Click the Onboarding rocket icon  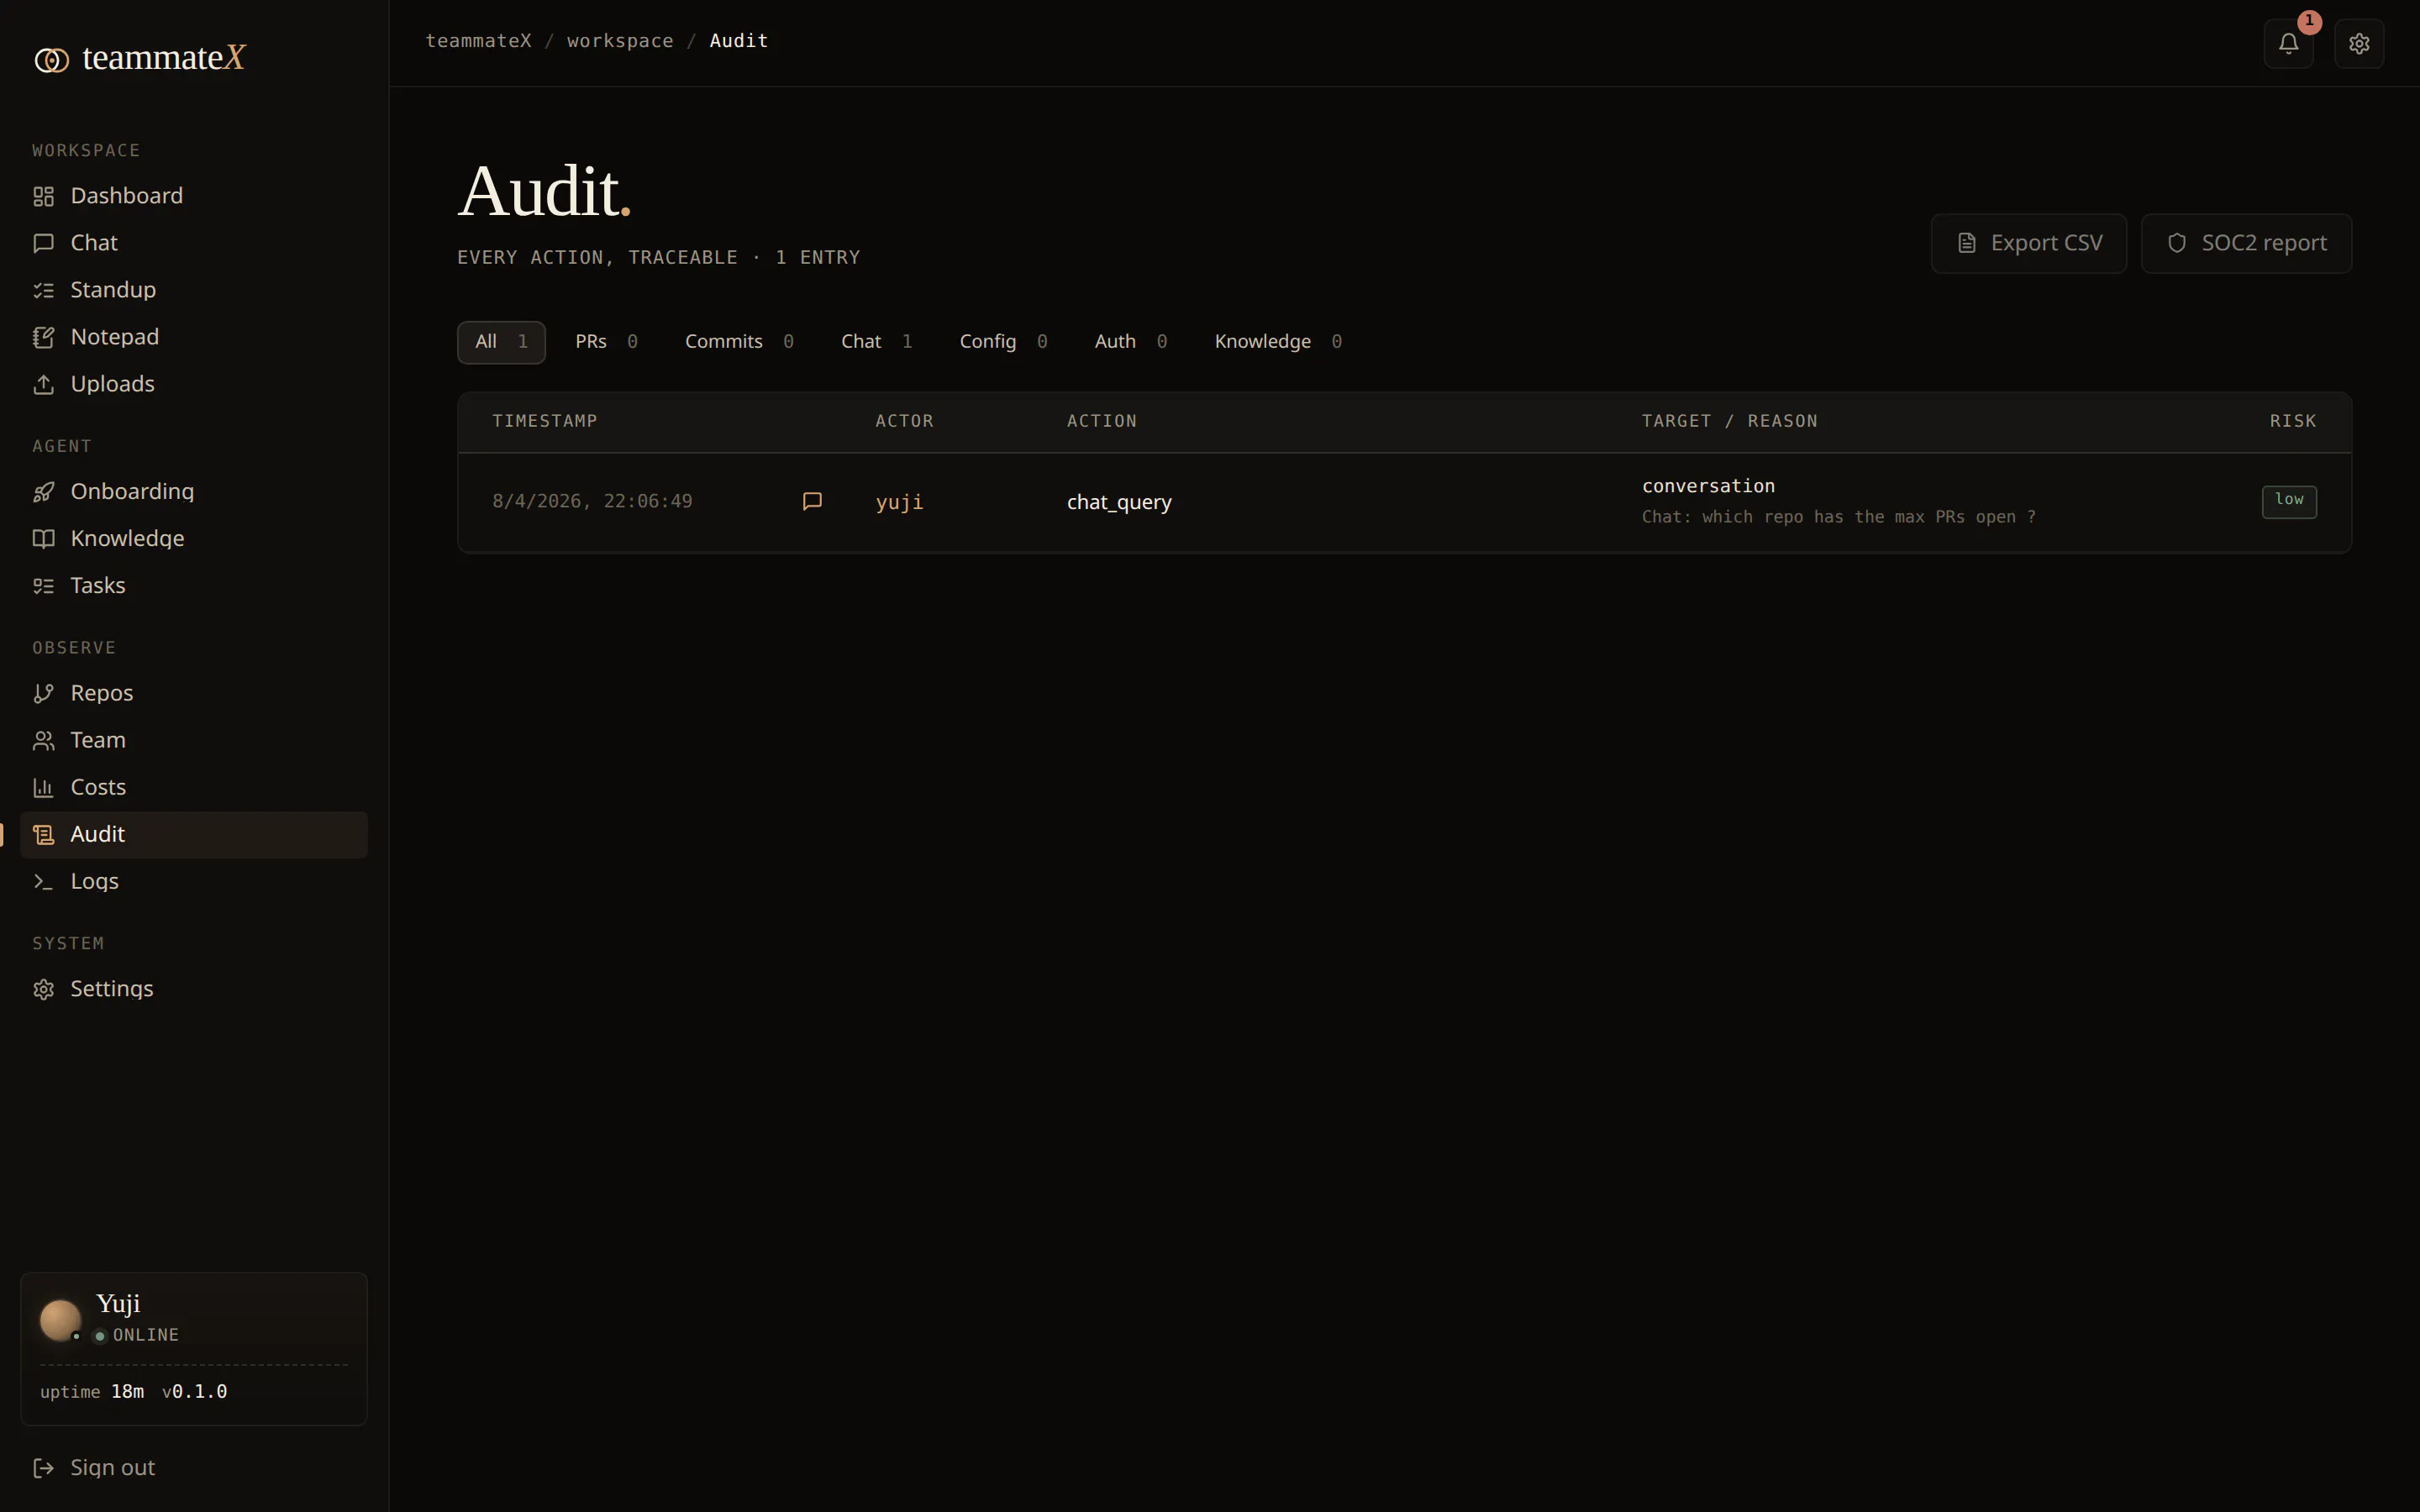pyautogui.click(x=43, y=492)
